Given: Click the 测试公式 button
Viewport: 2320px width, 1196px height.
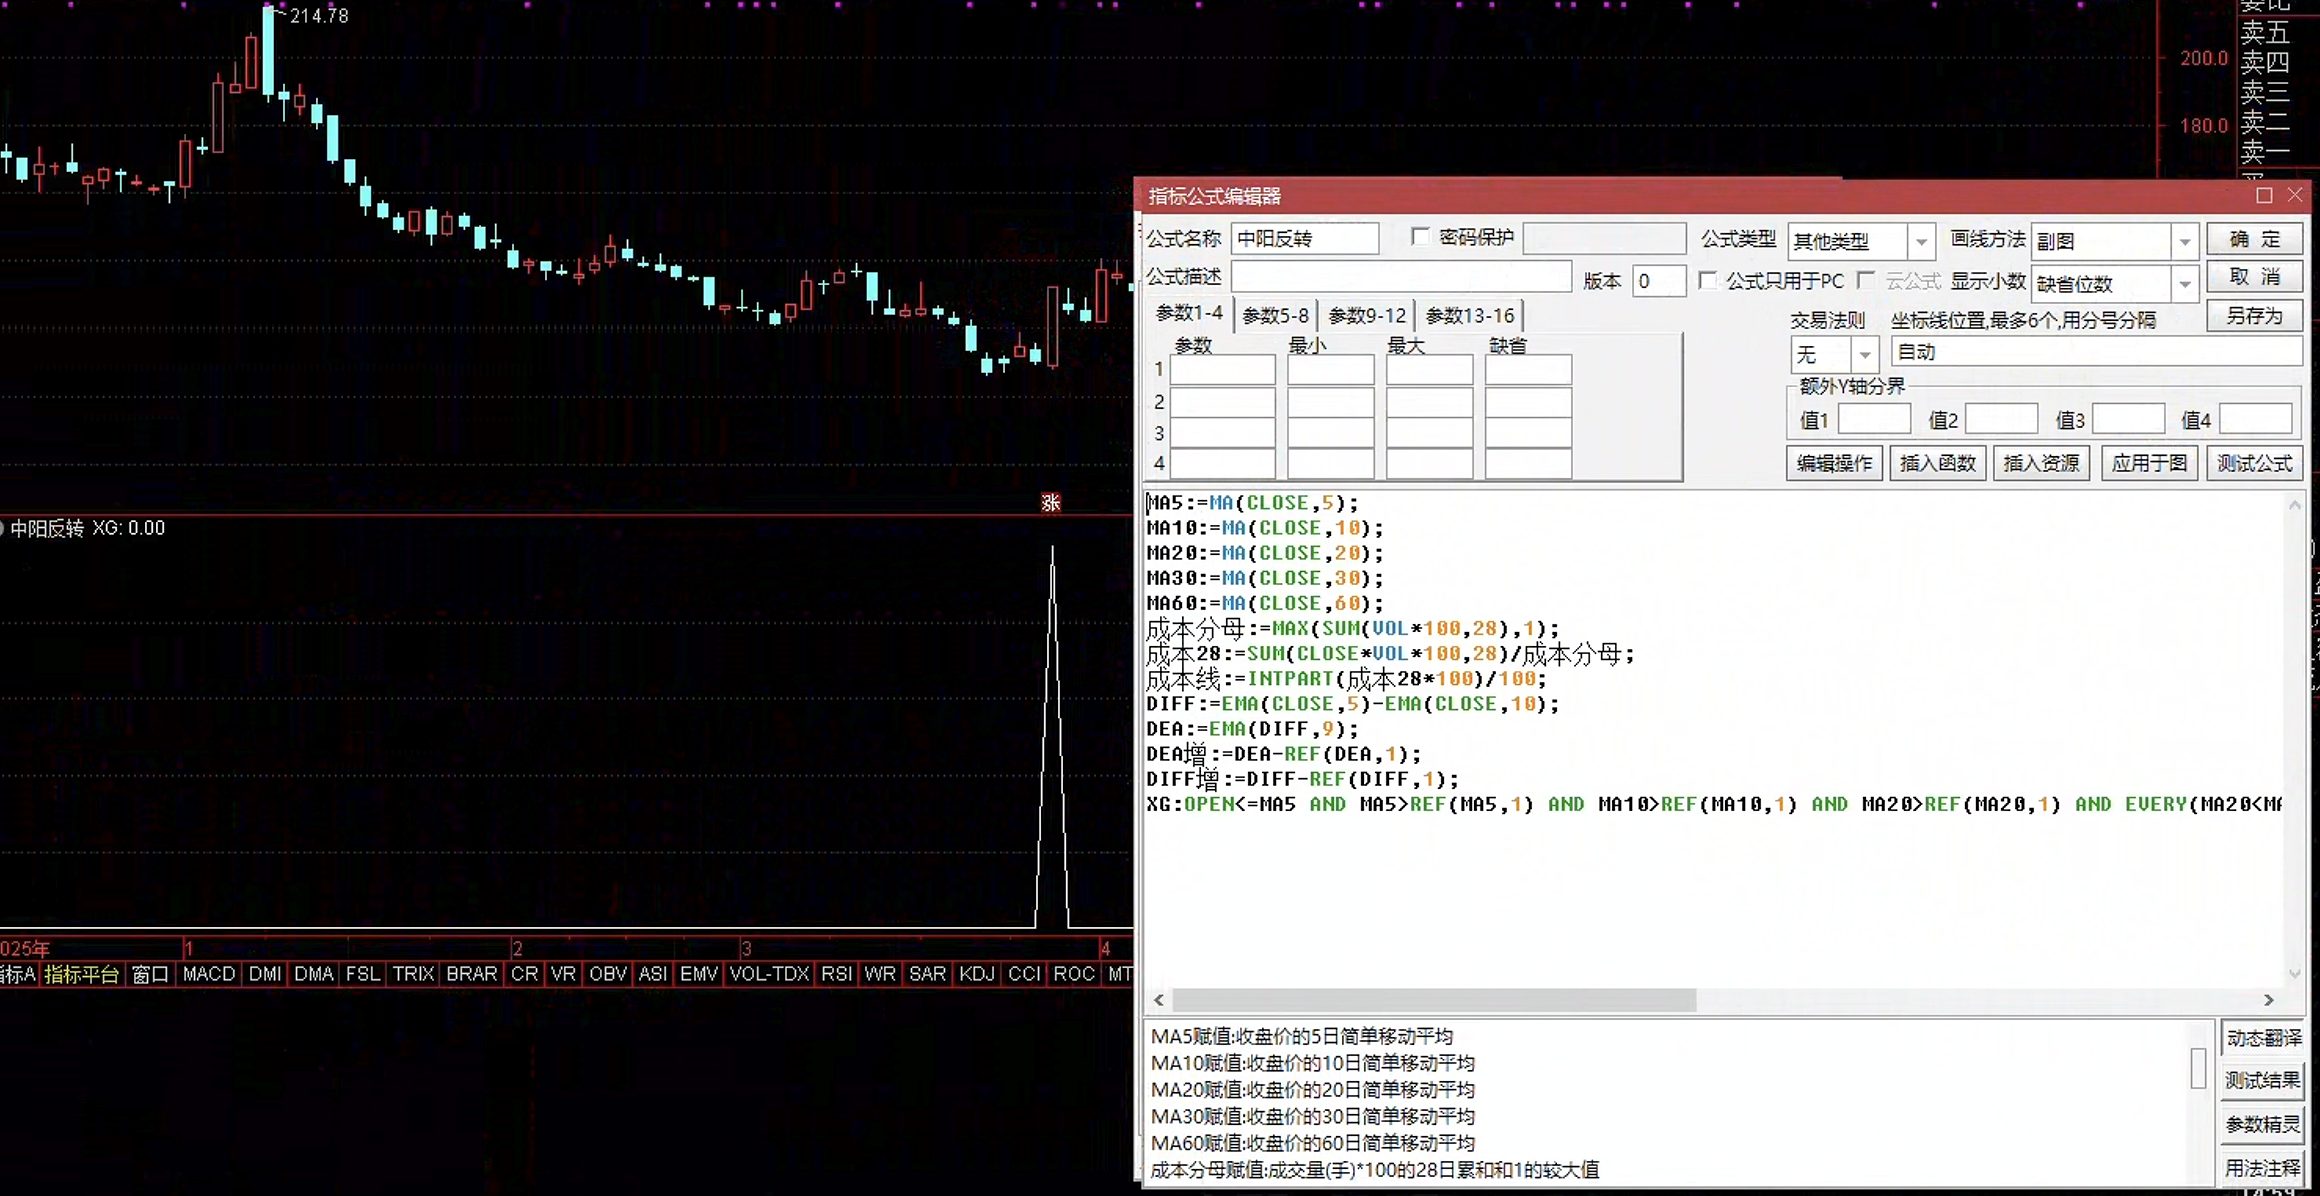Looking at the screenshot, I should point(2254,463).
